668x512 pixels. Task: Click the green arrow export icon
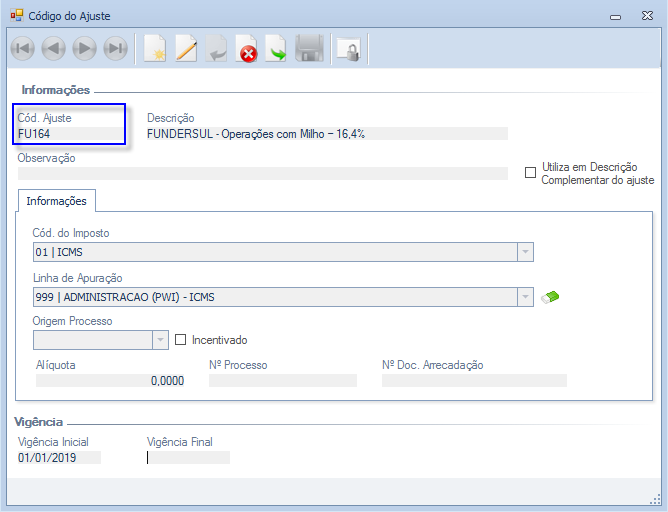(x=276, y=49)
